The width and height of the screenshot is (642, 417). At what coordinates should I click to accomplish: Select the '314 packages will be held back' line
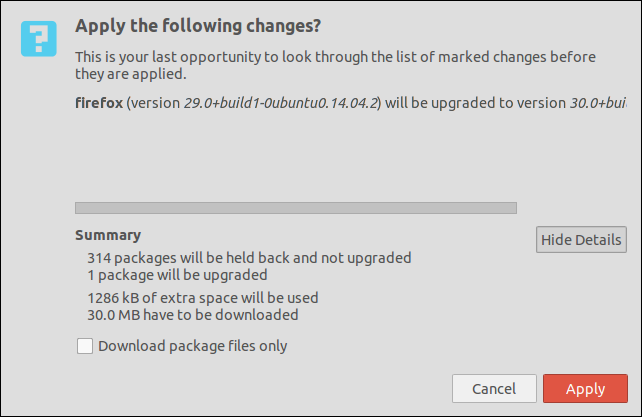[249, 258]
